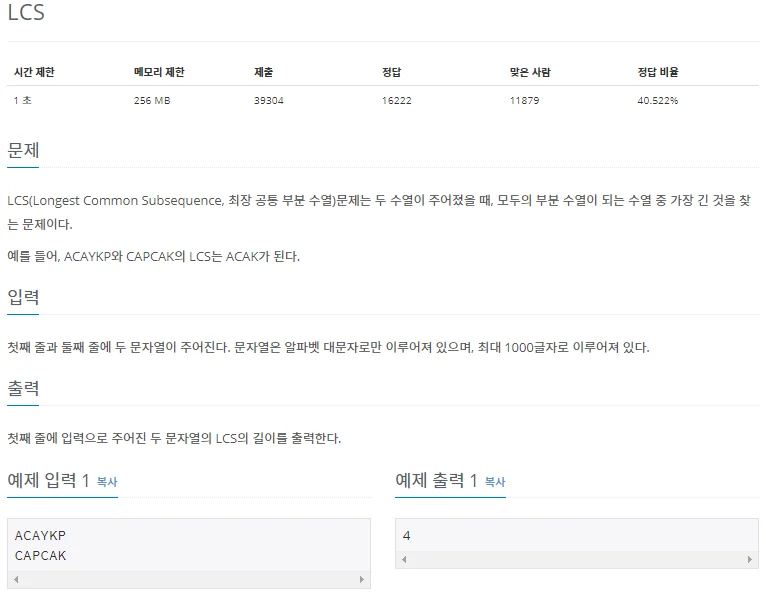Click horizontal scrollbar track of sample input
Screen dimensions: 766x594
click(x=189, y=579)
